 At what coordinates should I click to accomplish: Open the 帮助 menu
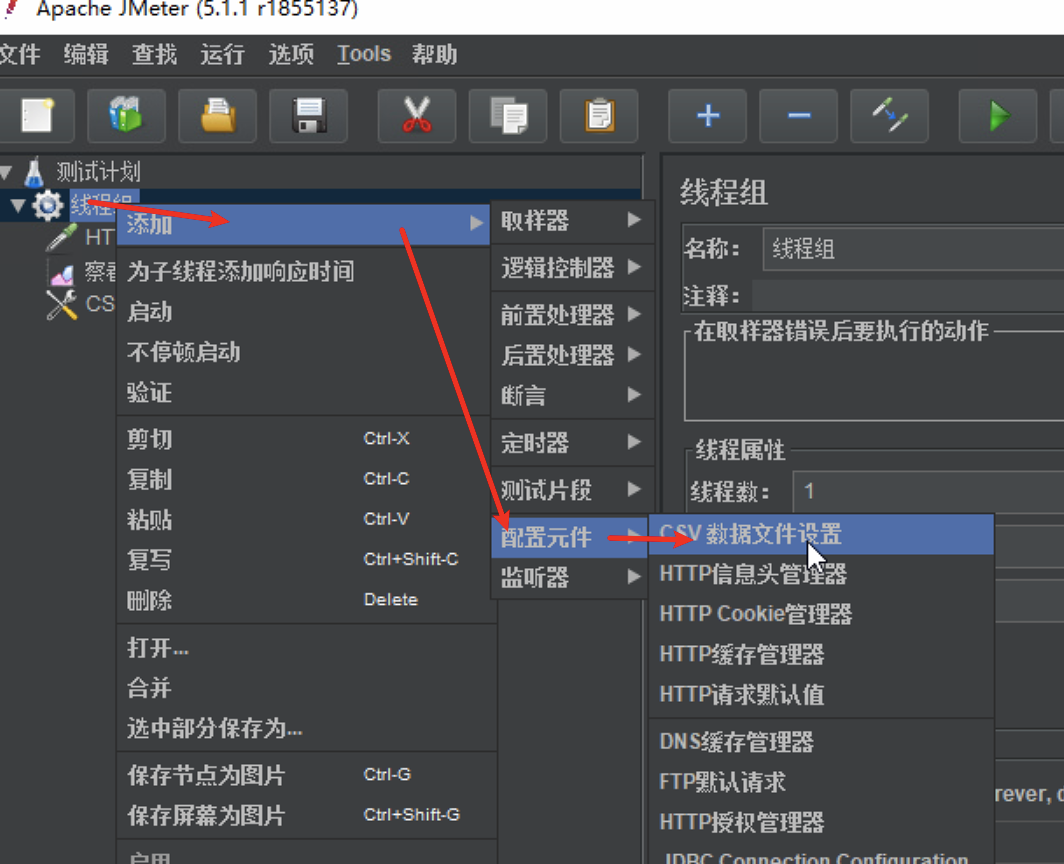point(434,54)
